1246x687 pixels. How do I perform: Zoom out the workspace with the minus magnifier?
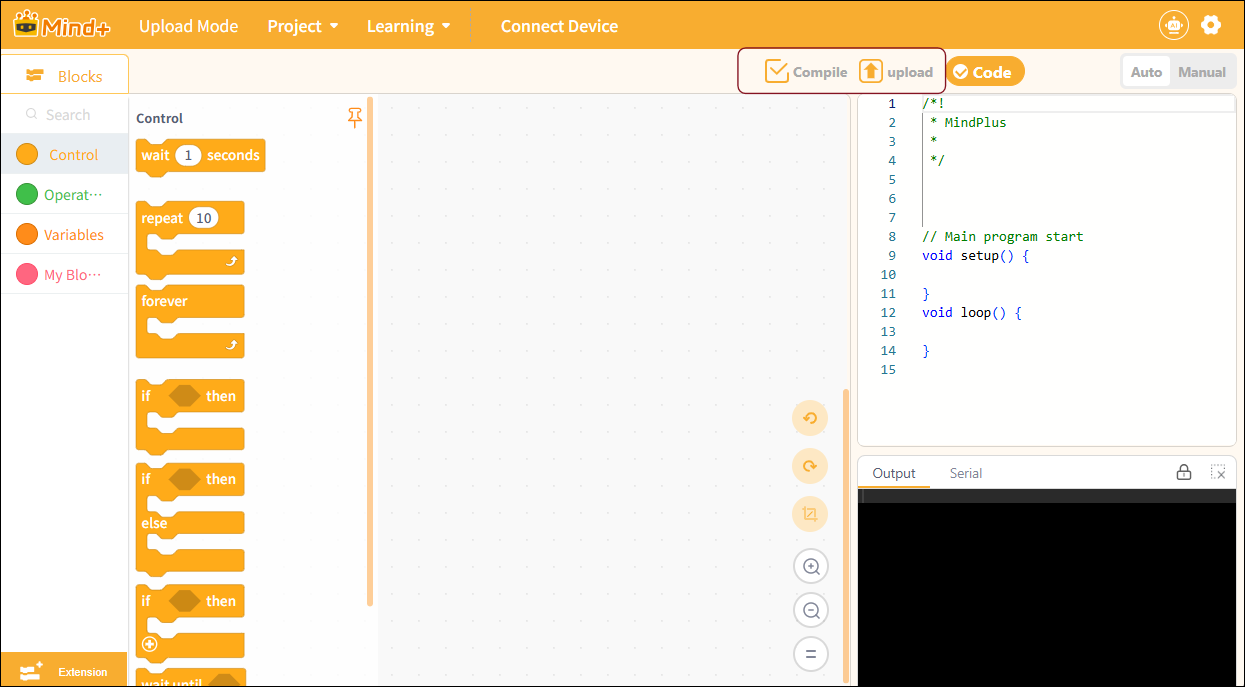point(811,610)
